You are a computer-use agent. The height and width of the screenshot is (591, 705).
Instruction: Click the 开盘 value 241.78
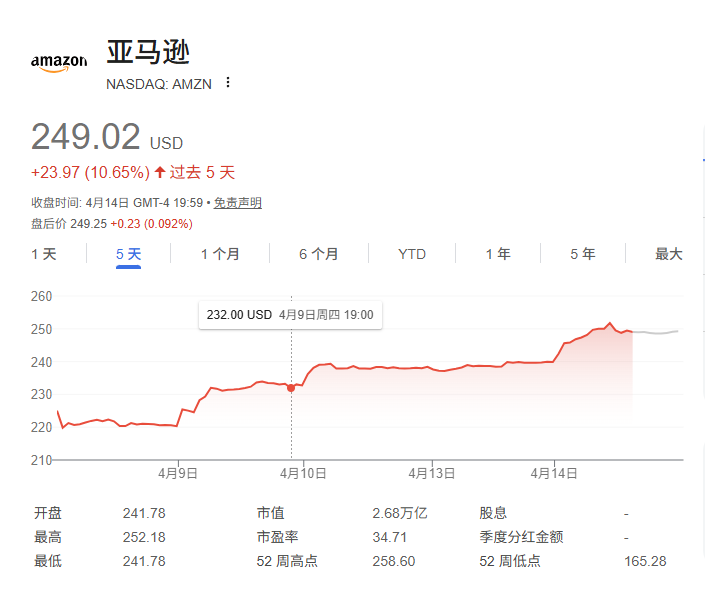(x=144, y=513)
